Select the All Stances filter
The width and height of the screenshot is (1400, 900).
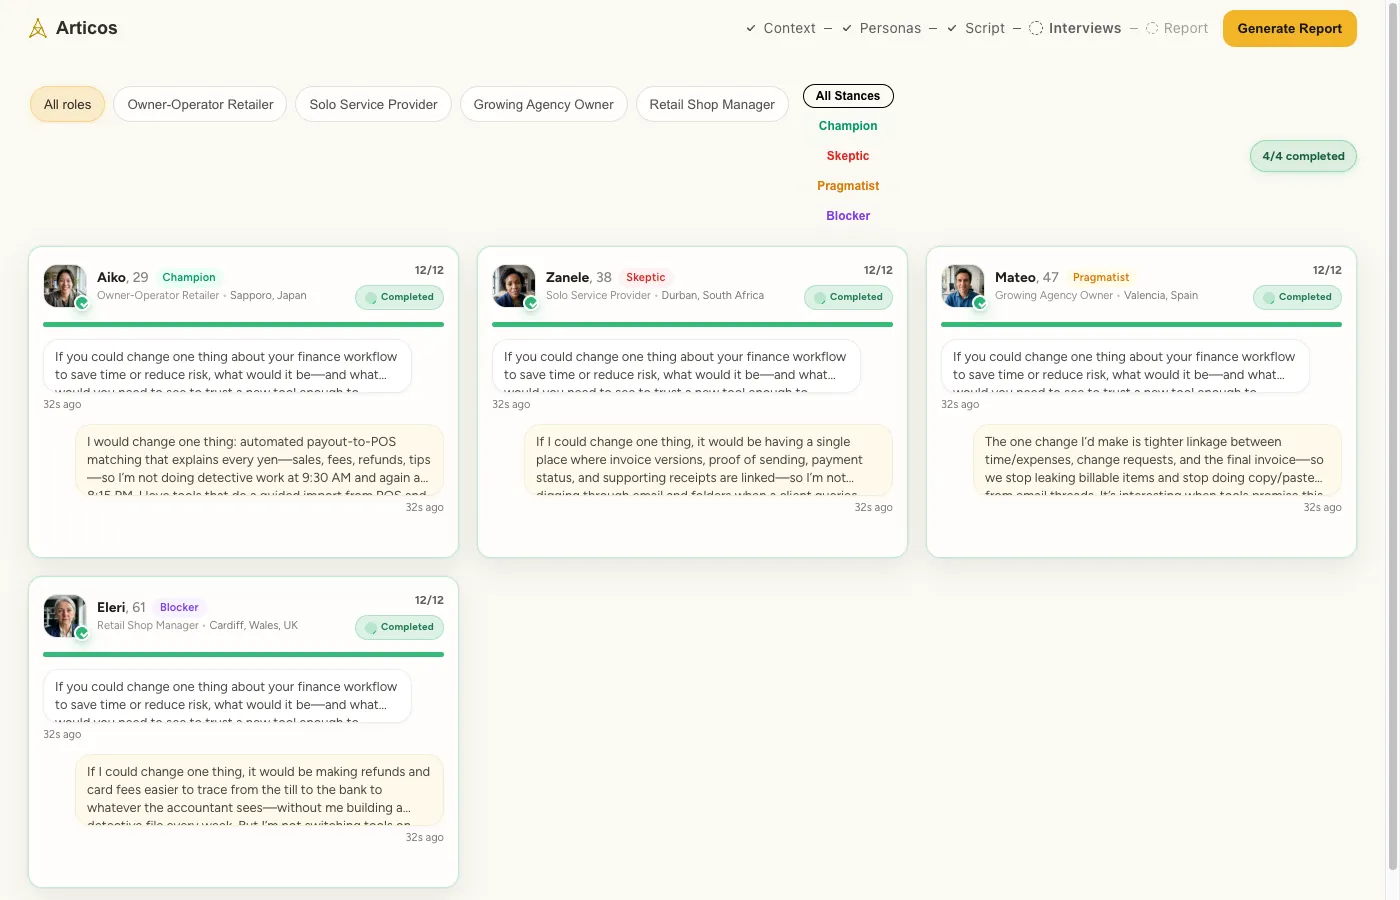tap(848, 96)
